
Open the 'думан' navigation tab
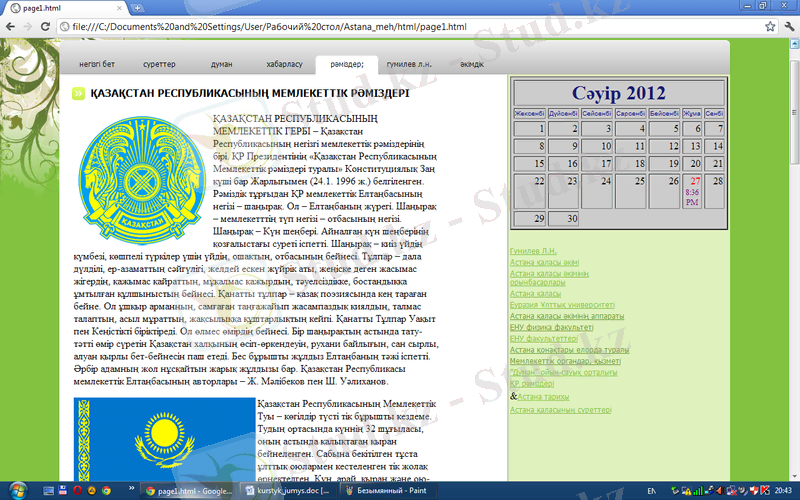pos(221,64)
